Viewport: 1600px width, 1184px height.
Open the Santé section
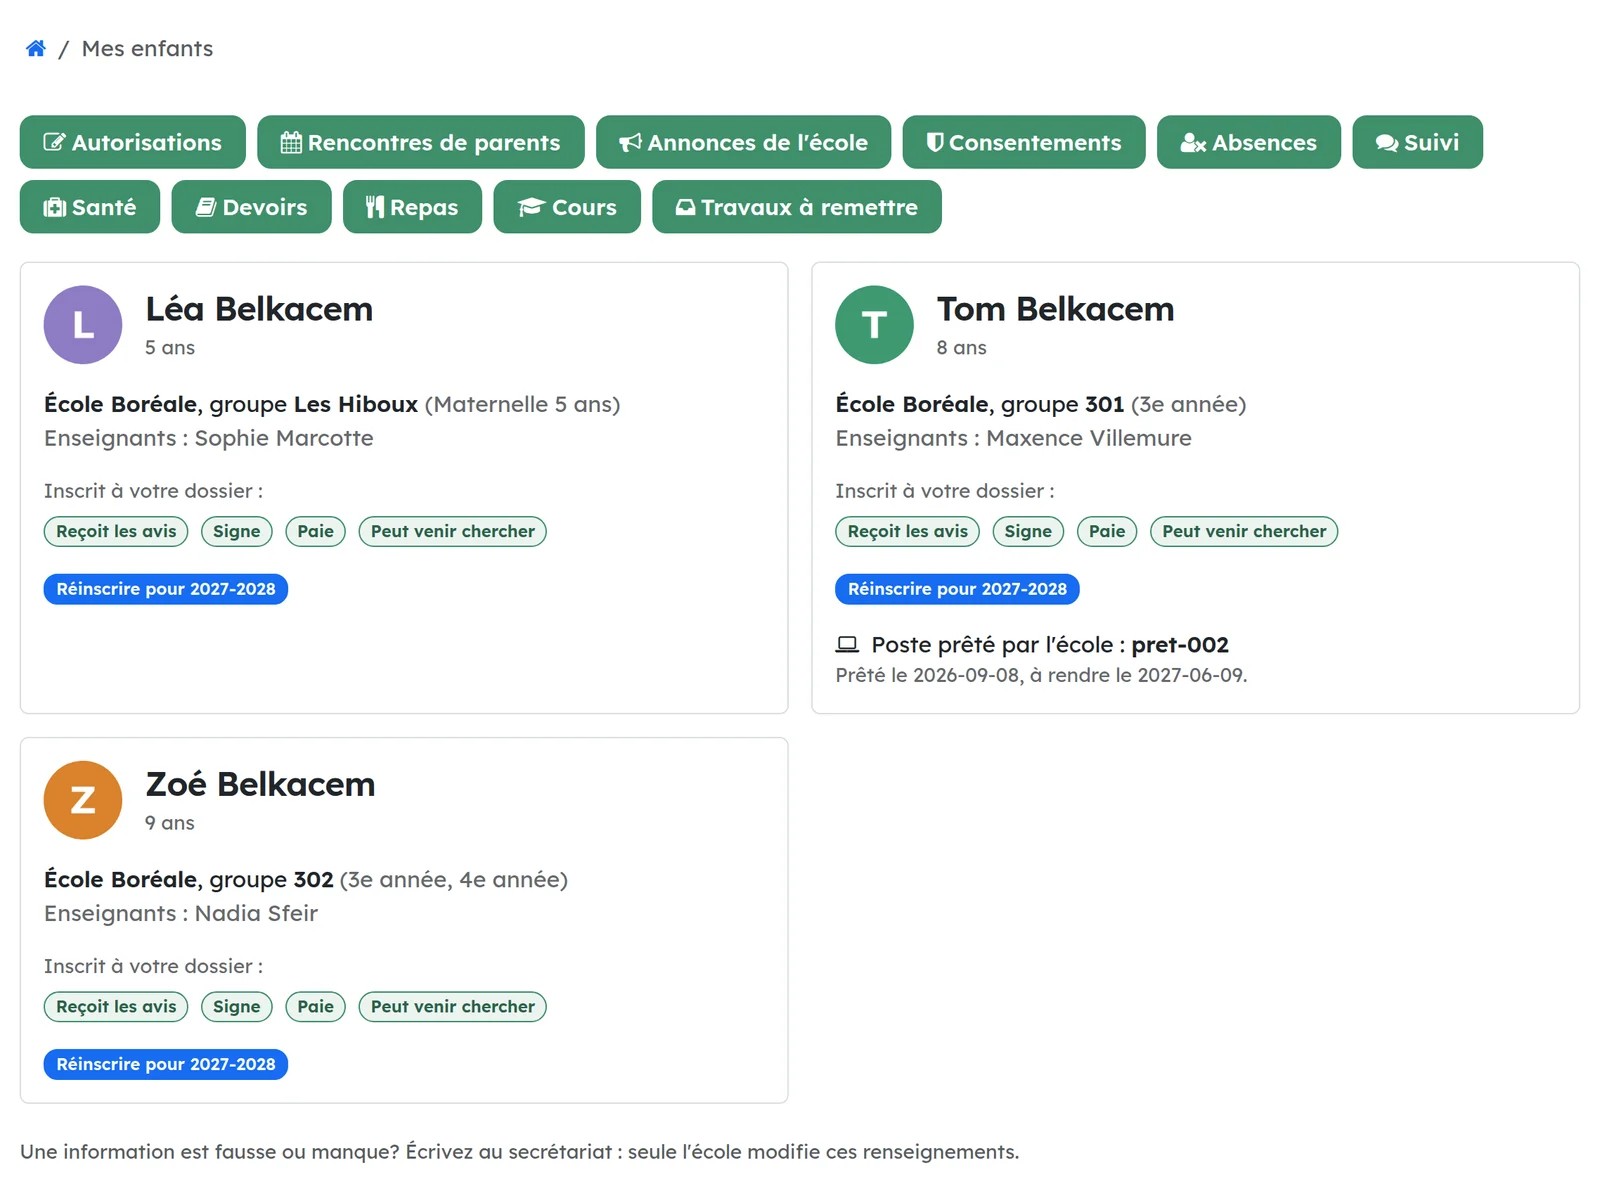point(90,207)
